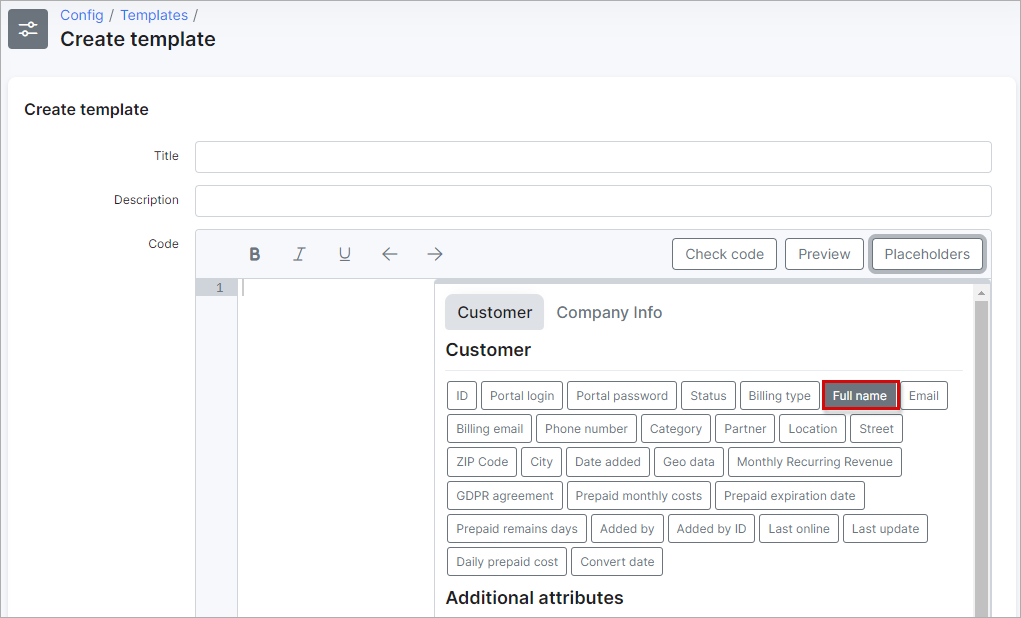Click the settings sliders icon in the header

(27, 28)
